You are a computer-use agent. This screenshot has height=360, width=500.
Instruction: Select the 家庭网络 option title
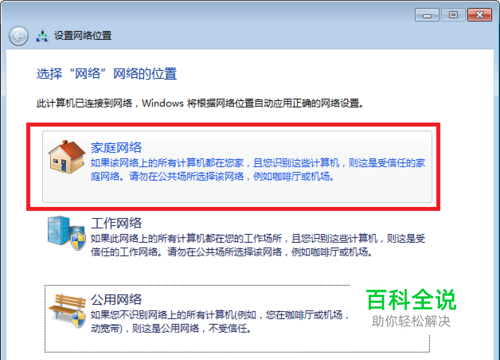(x=116, y=148)
